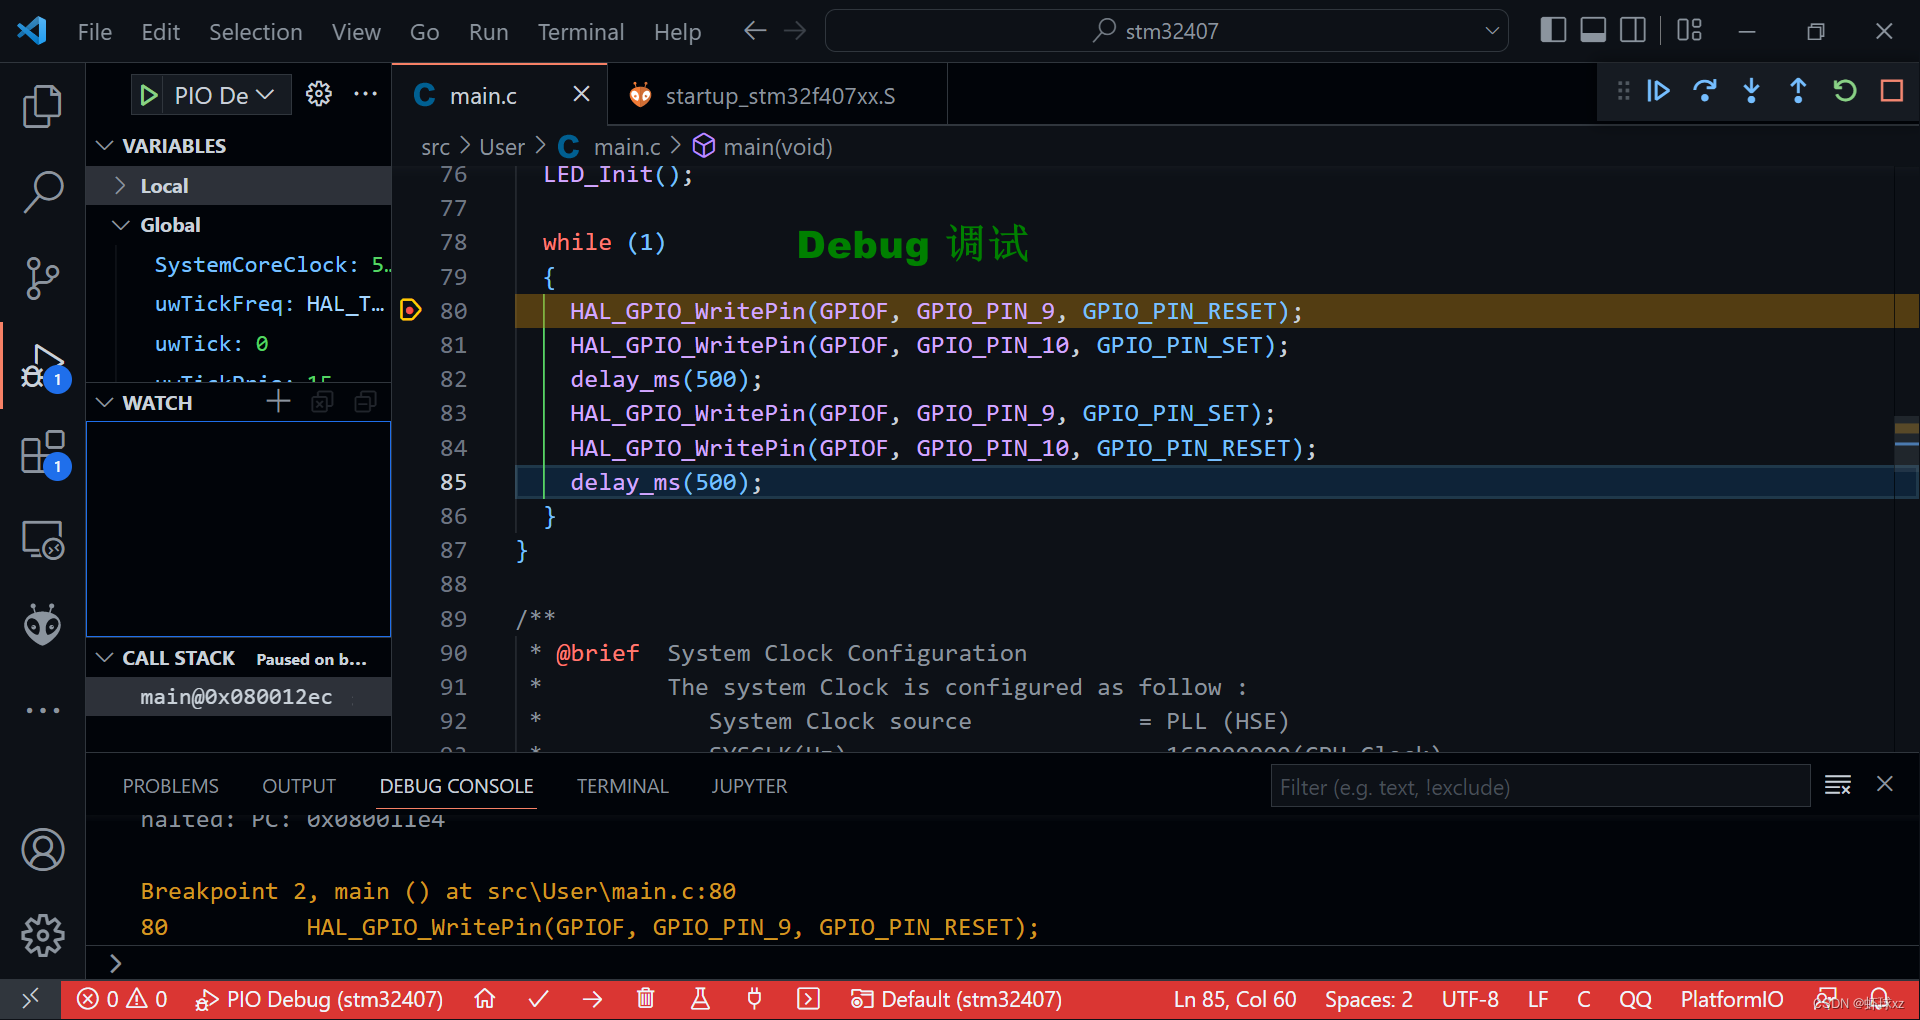This screenshot has width=1920, height=1020.
Task: Start debugging with green play button
Action: (x=149, y=95)
